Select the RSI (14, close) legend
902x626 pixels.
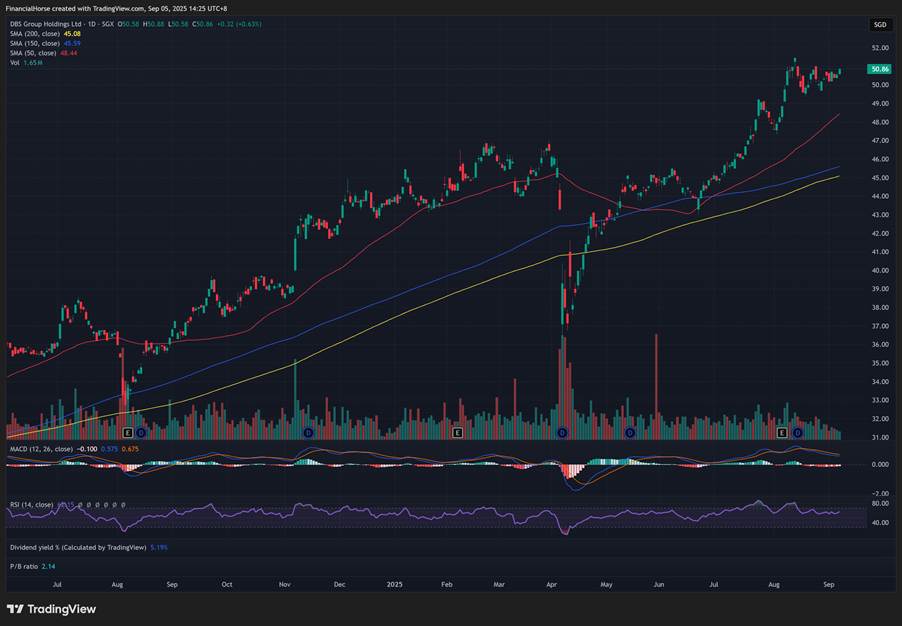click(32, 505)
